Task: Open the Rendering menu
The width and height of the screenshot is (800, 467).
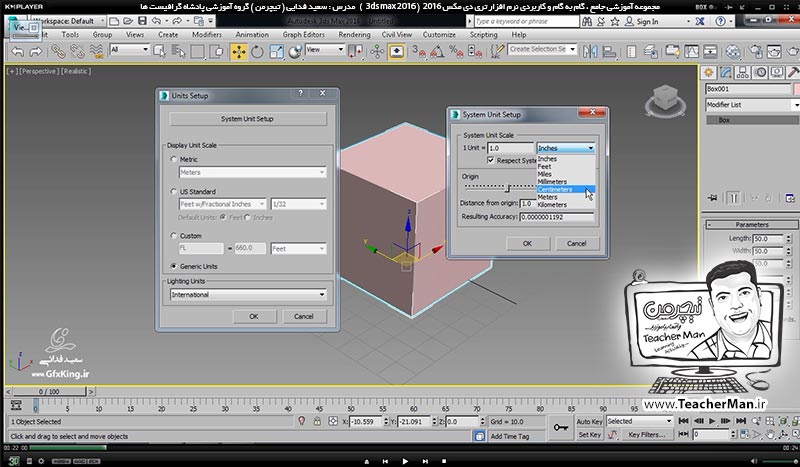Action: pyautogui.click(x=354, y=35)
